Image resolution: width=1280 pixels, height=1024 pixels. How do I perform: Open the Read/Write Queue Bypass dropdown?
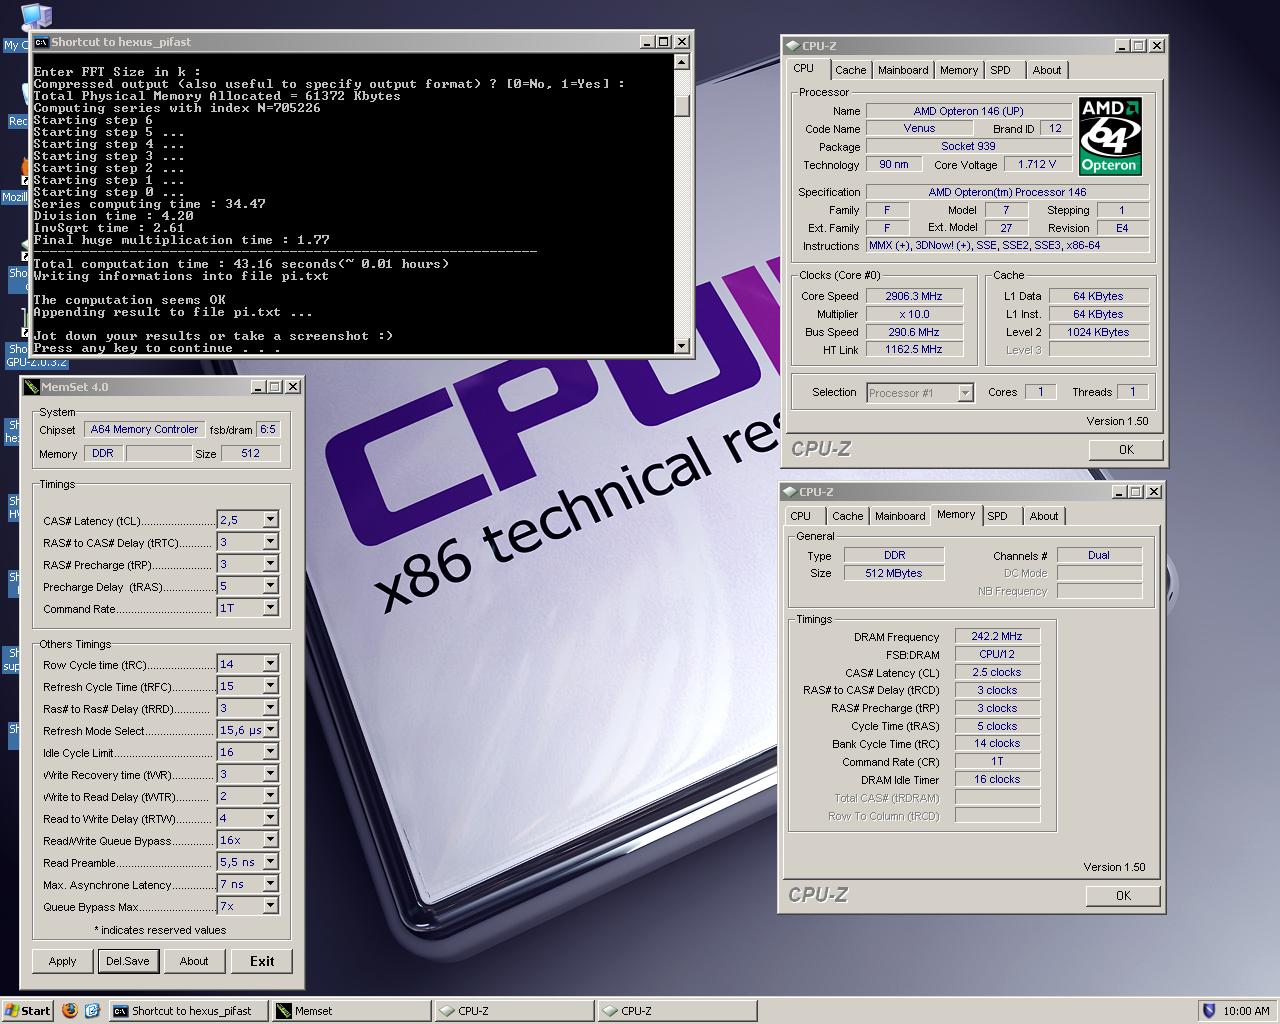(x=270, y=839)
